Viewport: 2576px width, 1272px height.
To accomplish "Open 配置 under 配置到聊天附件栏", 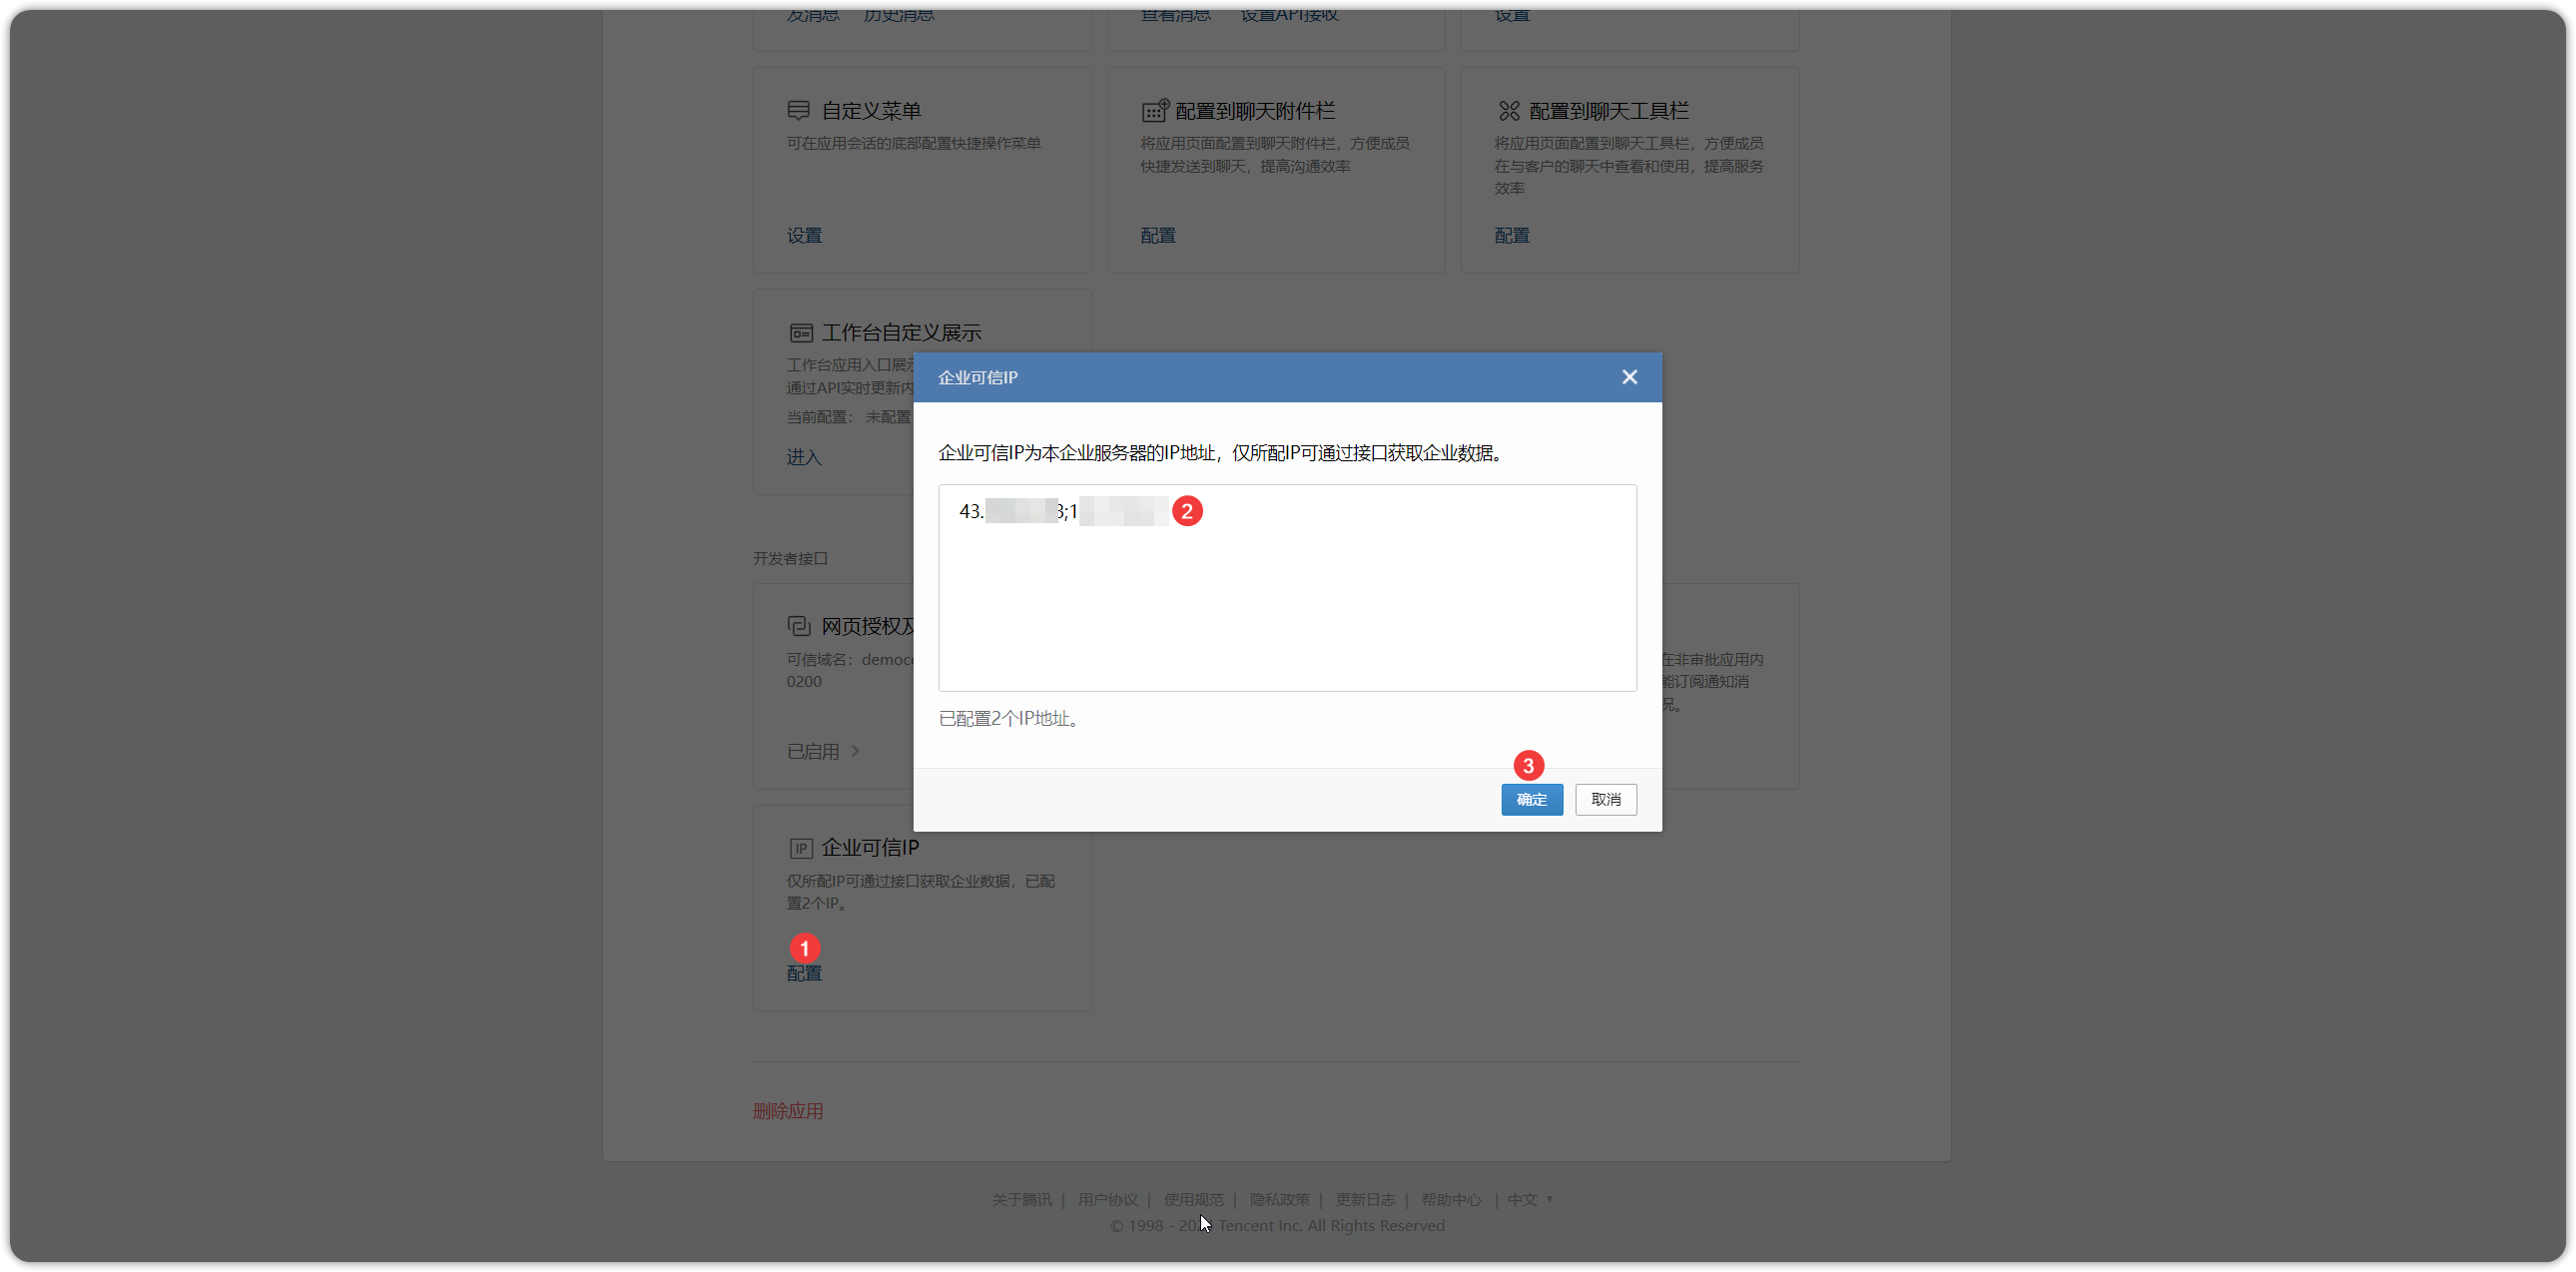I will pos(1158,235).
